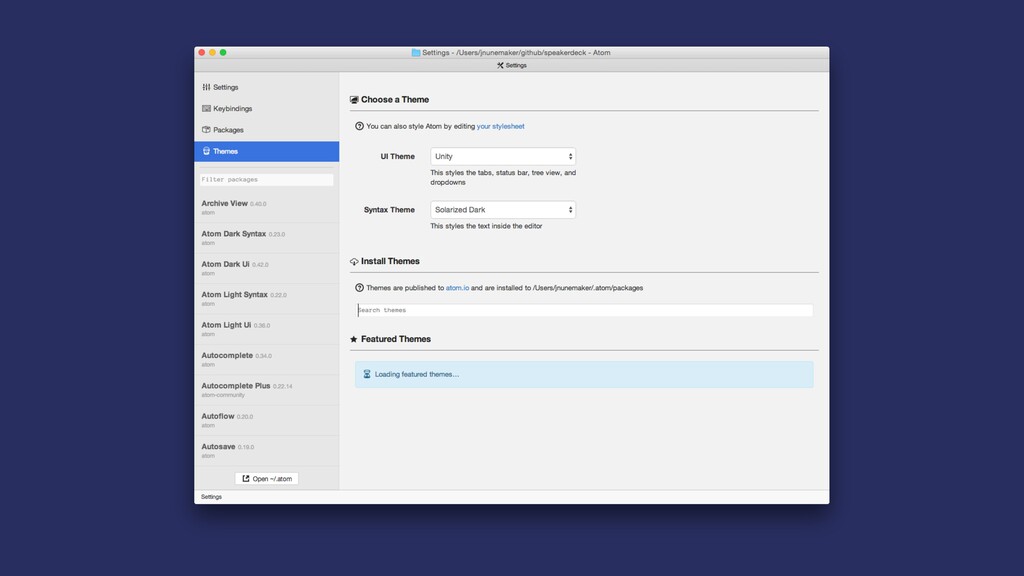Image resolution: width=1024 pixels, height=576 pixels.
Task: Click the Loading featured themes text
Action: click(x=417, y=374)
